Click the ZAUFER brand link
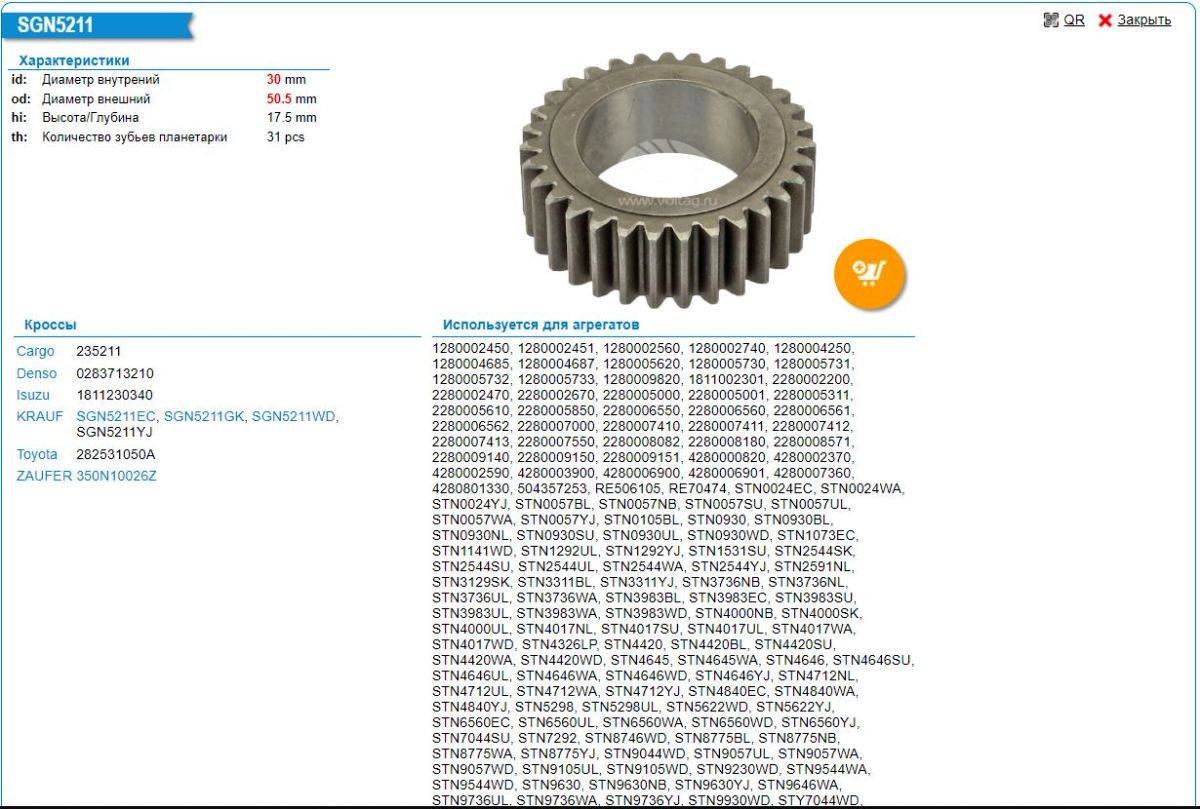This screenshot has height=809, width=1200. [x=44, y=476]
